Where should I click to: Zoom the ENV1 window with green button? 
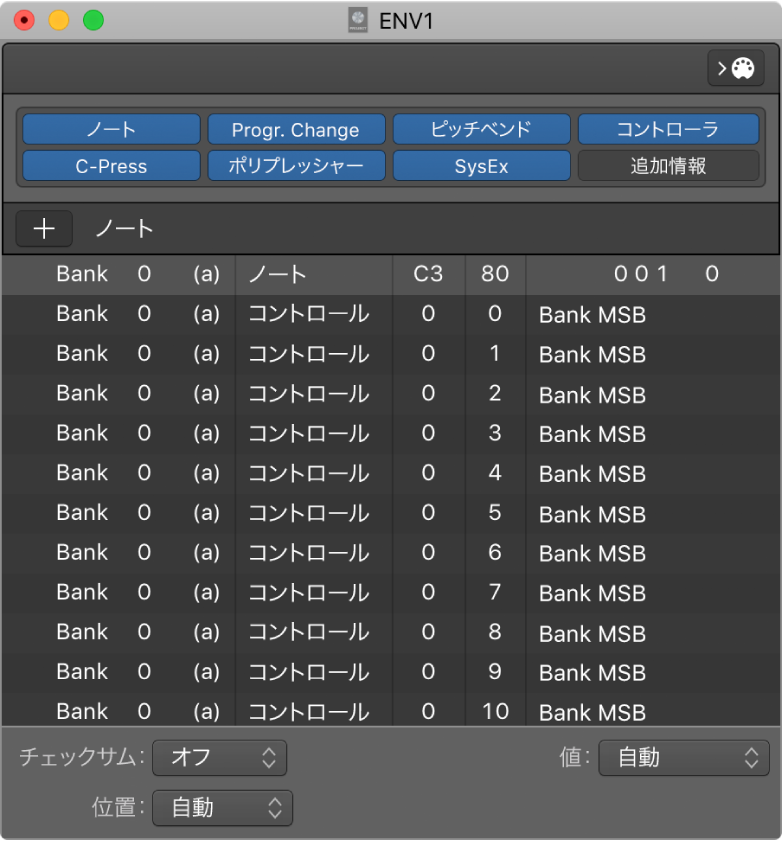tap(93, 20)
